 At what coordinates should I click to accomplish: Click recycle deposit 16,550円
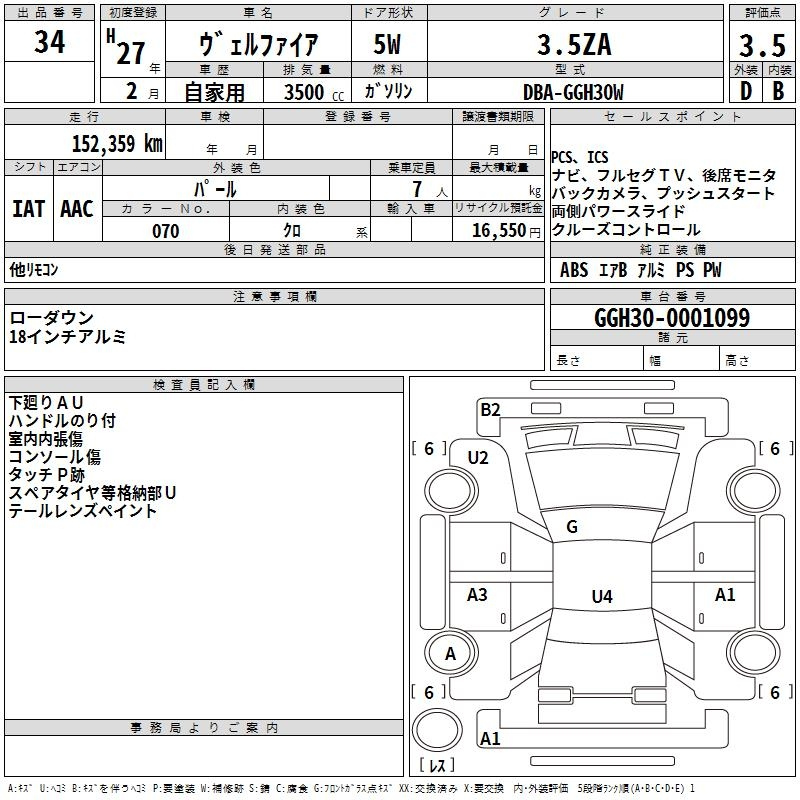[506, 231]
